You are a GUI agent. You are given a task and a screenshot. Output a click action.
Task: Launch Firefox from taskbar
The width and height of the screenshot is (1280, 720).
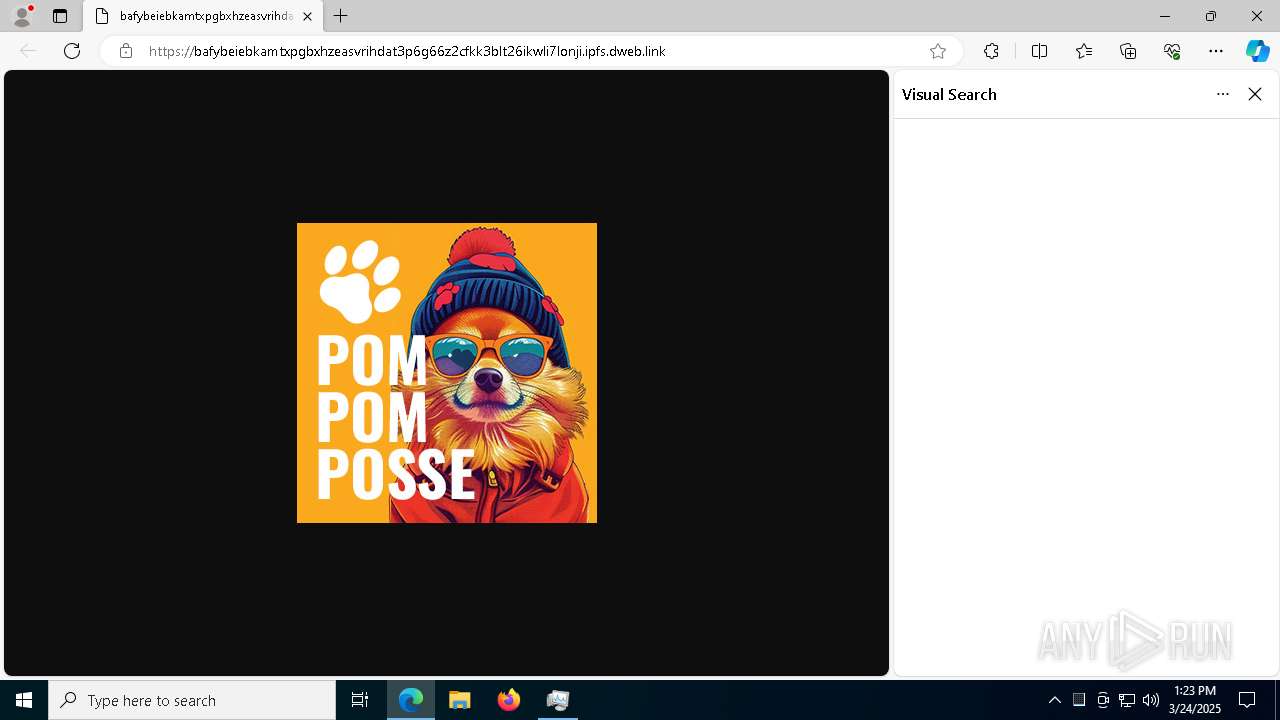click(509, 700)
